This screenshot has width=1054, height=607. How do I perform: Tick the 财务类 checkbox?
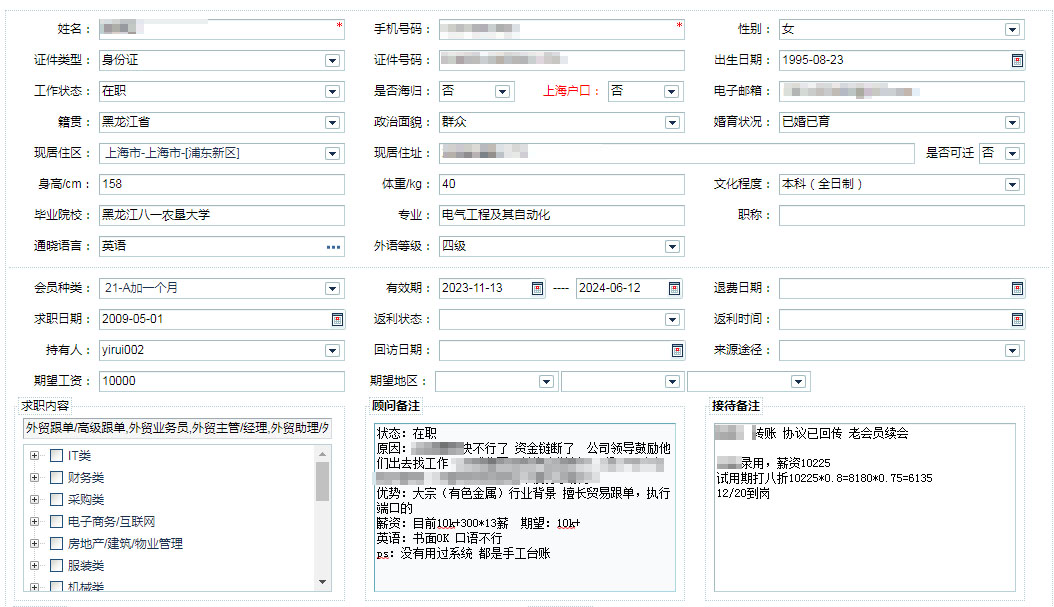coord(56,478)
